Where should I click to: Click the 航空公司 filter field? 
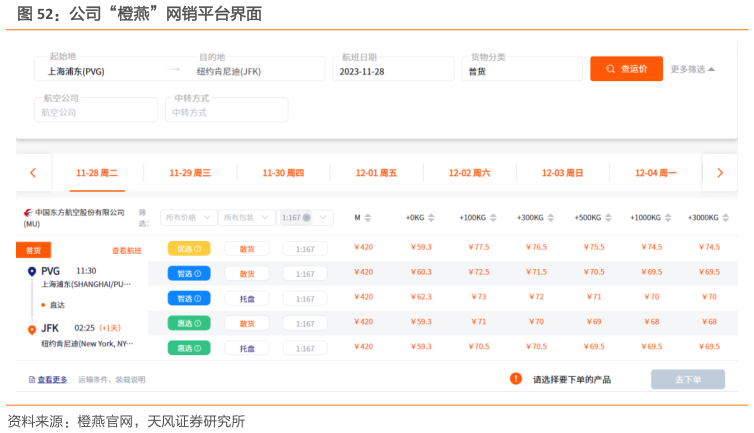96,110
